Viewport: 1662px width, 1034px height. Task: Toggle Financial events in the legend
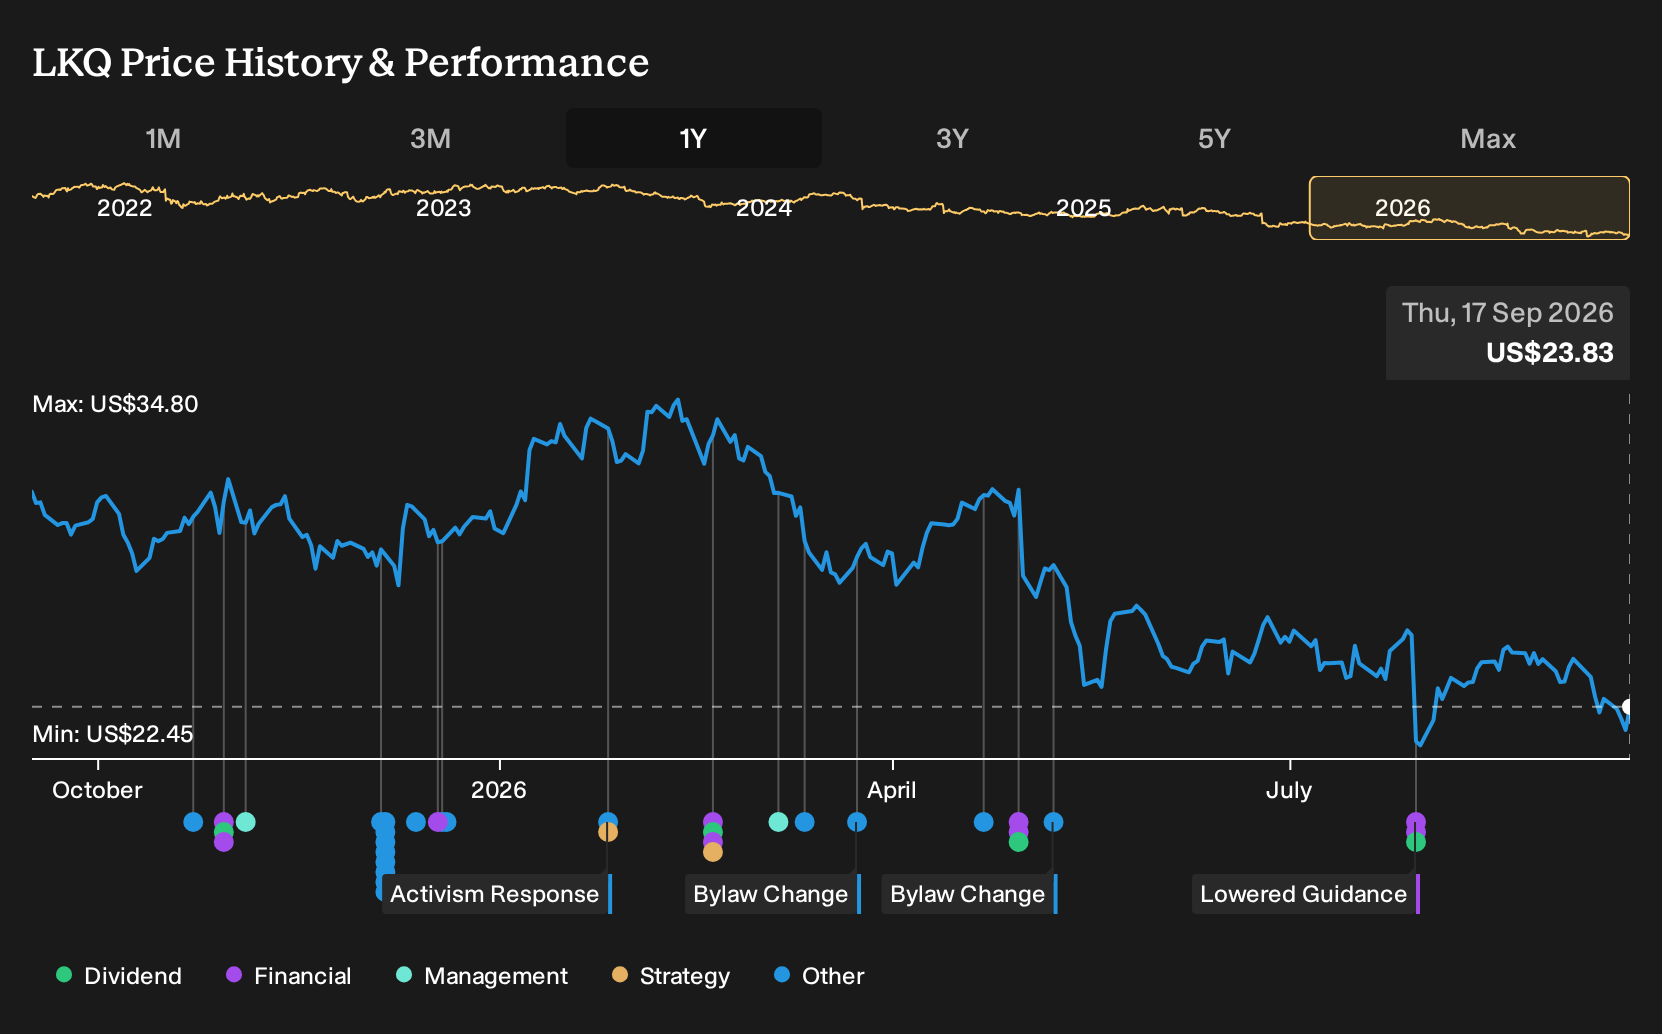click(x=288, y=976)
